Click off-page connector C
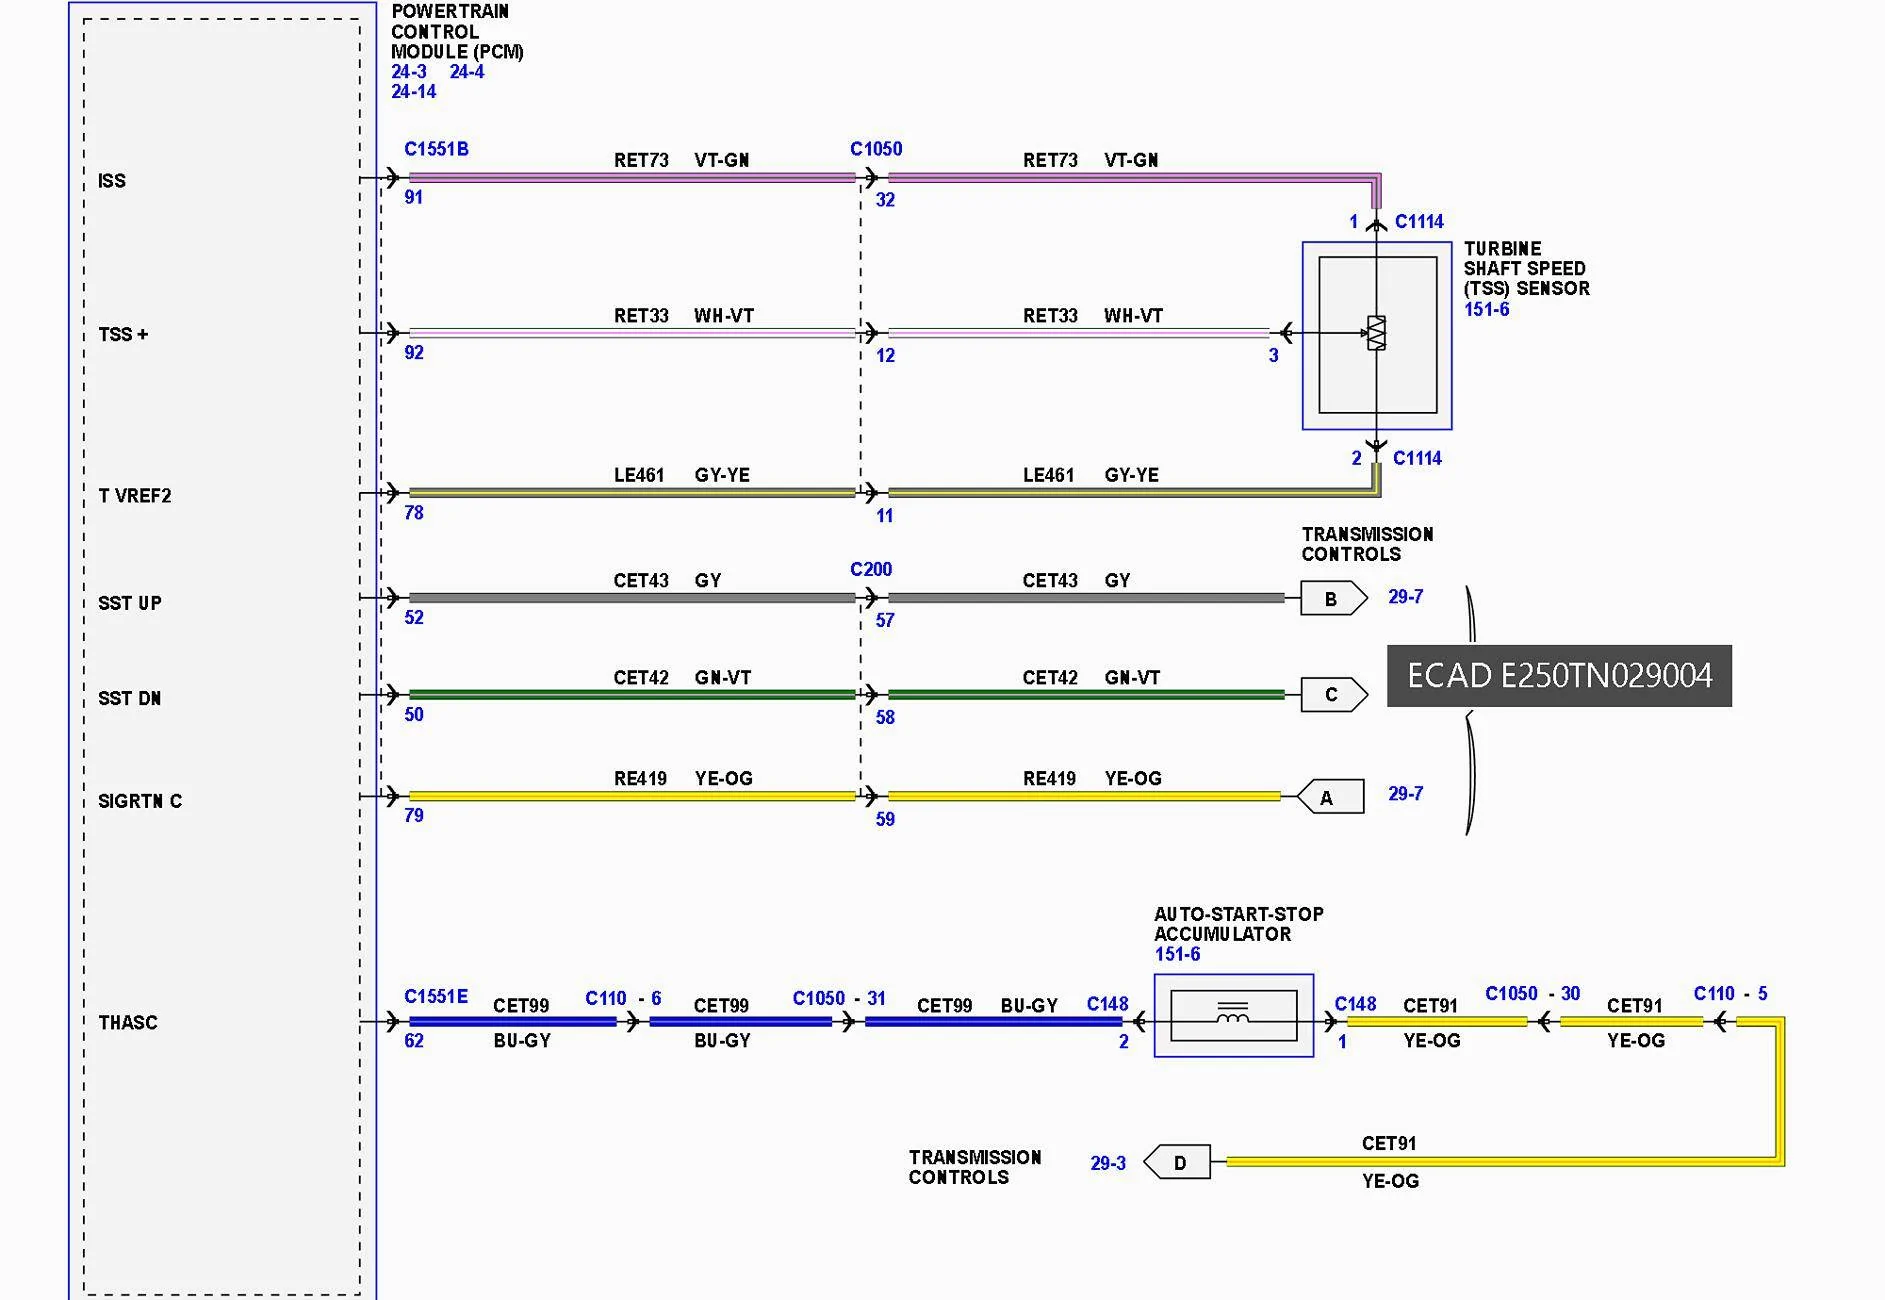 (x=1333, y=694)
